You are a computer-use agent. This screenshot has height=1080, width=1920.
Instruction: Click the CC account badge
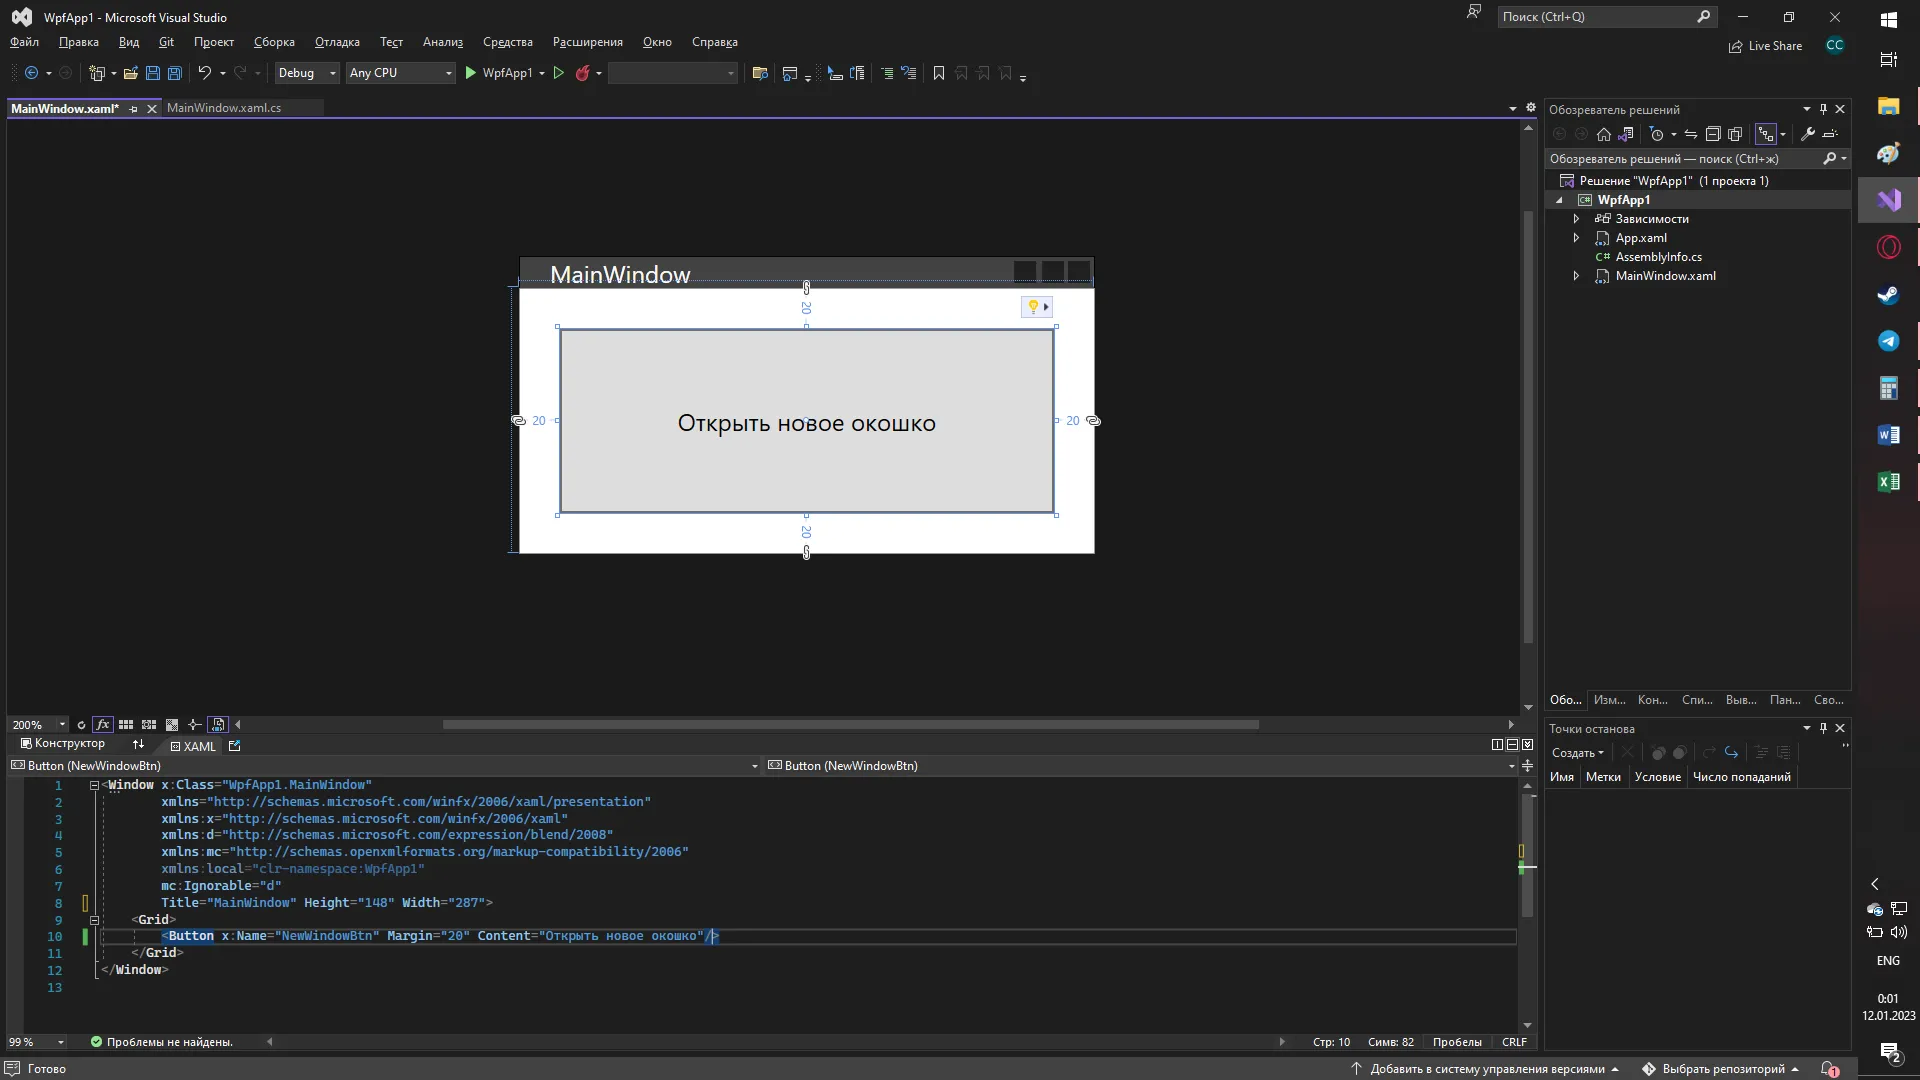tap(1835, 45)
